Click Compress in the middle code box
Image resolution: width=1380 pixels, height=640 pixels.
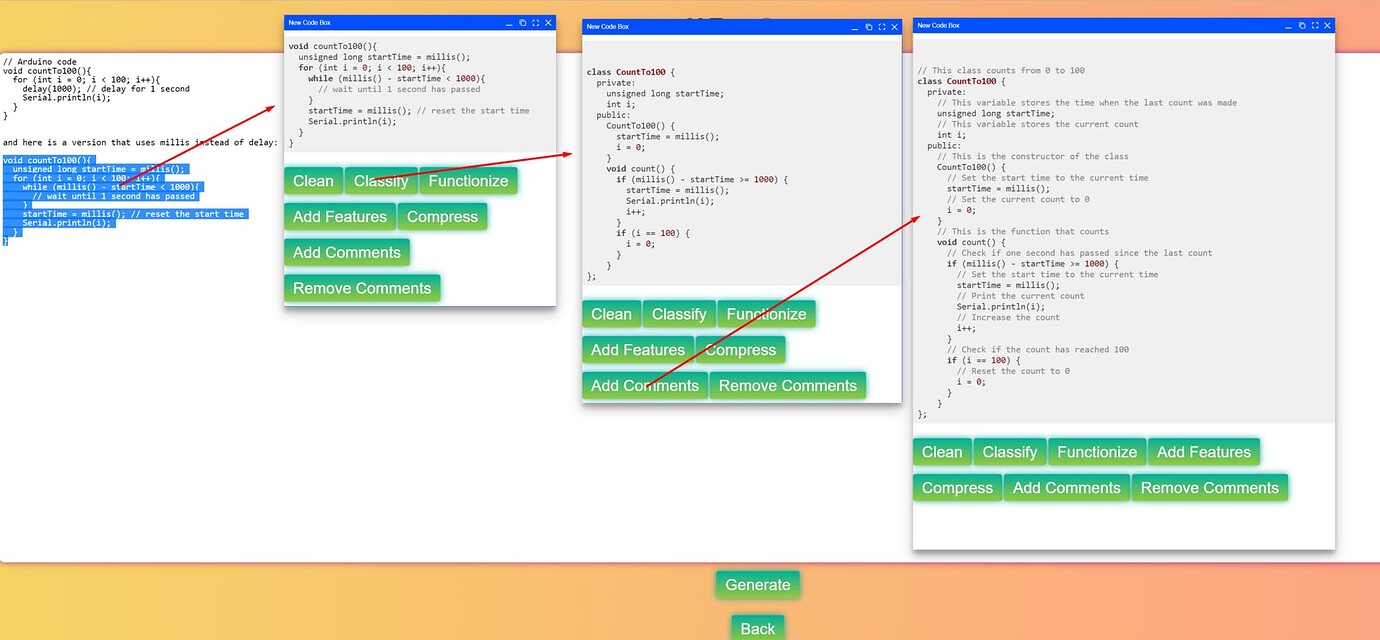[x=741, y=350]
